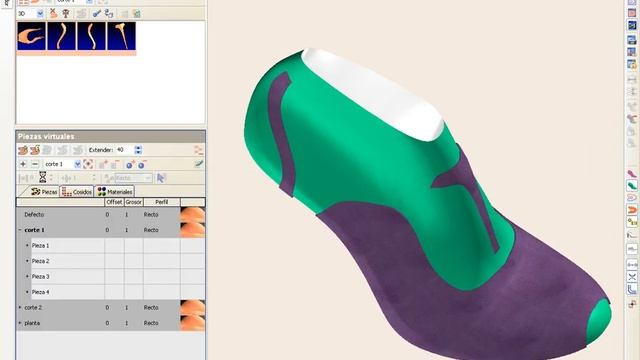Screen dimensions: 640x360
Task: Click the orange U-shaped icon in right toolbar
Action: 631,210
